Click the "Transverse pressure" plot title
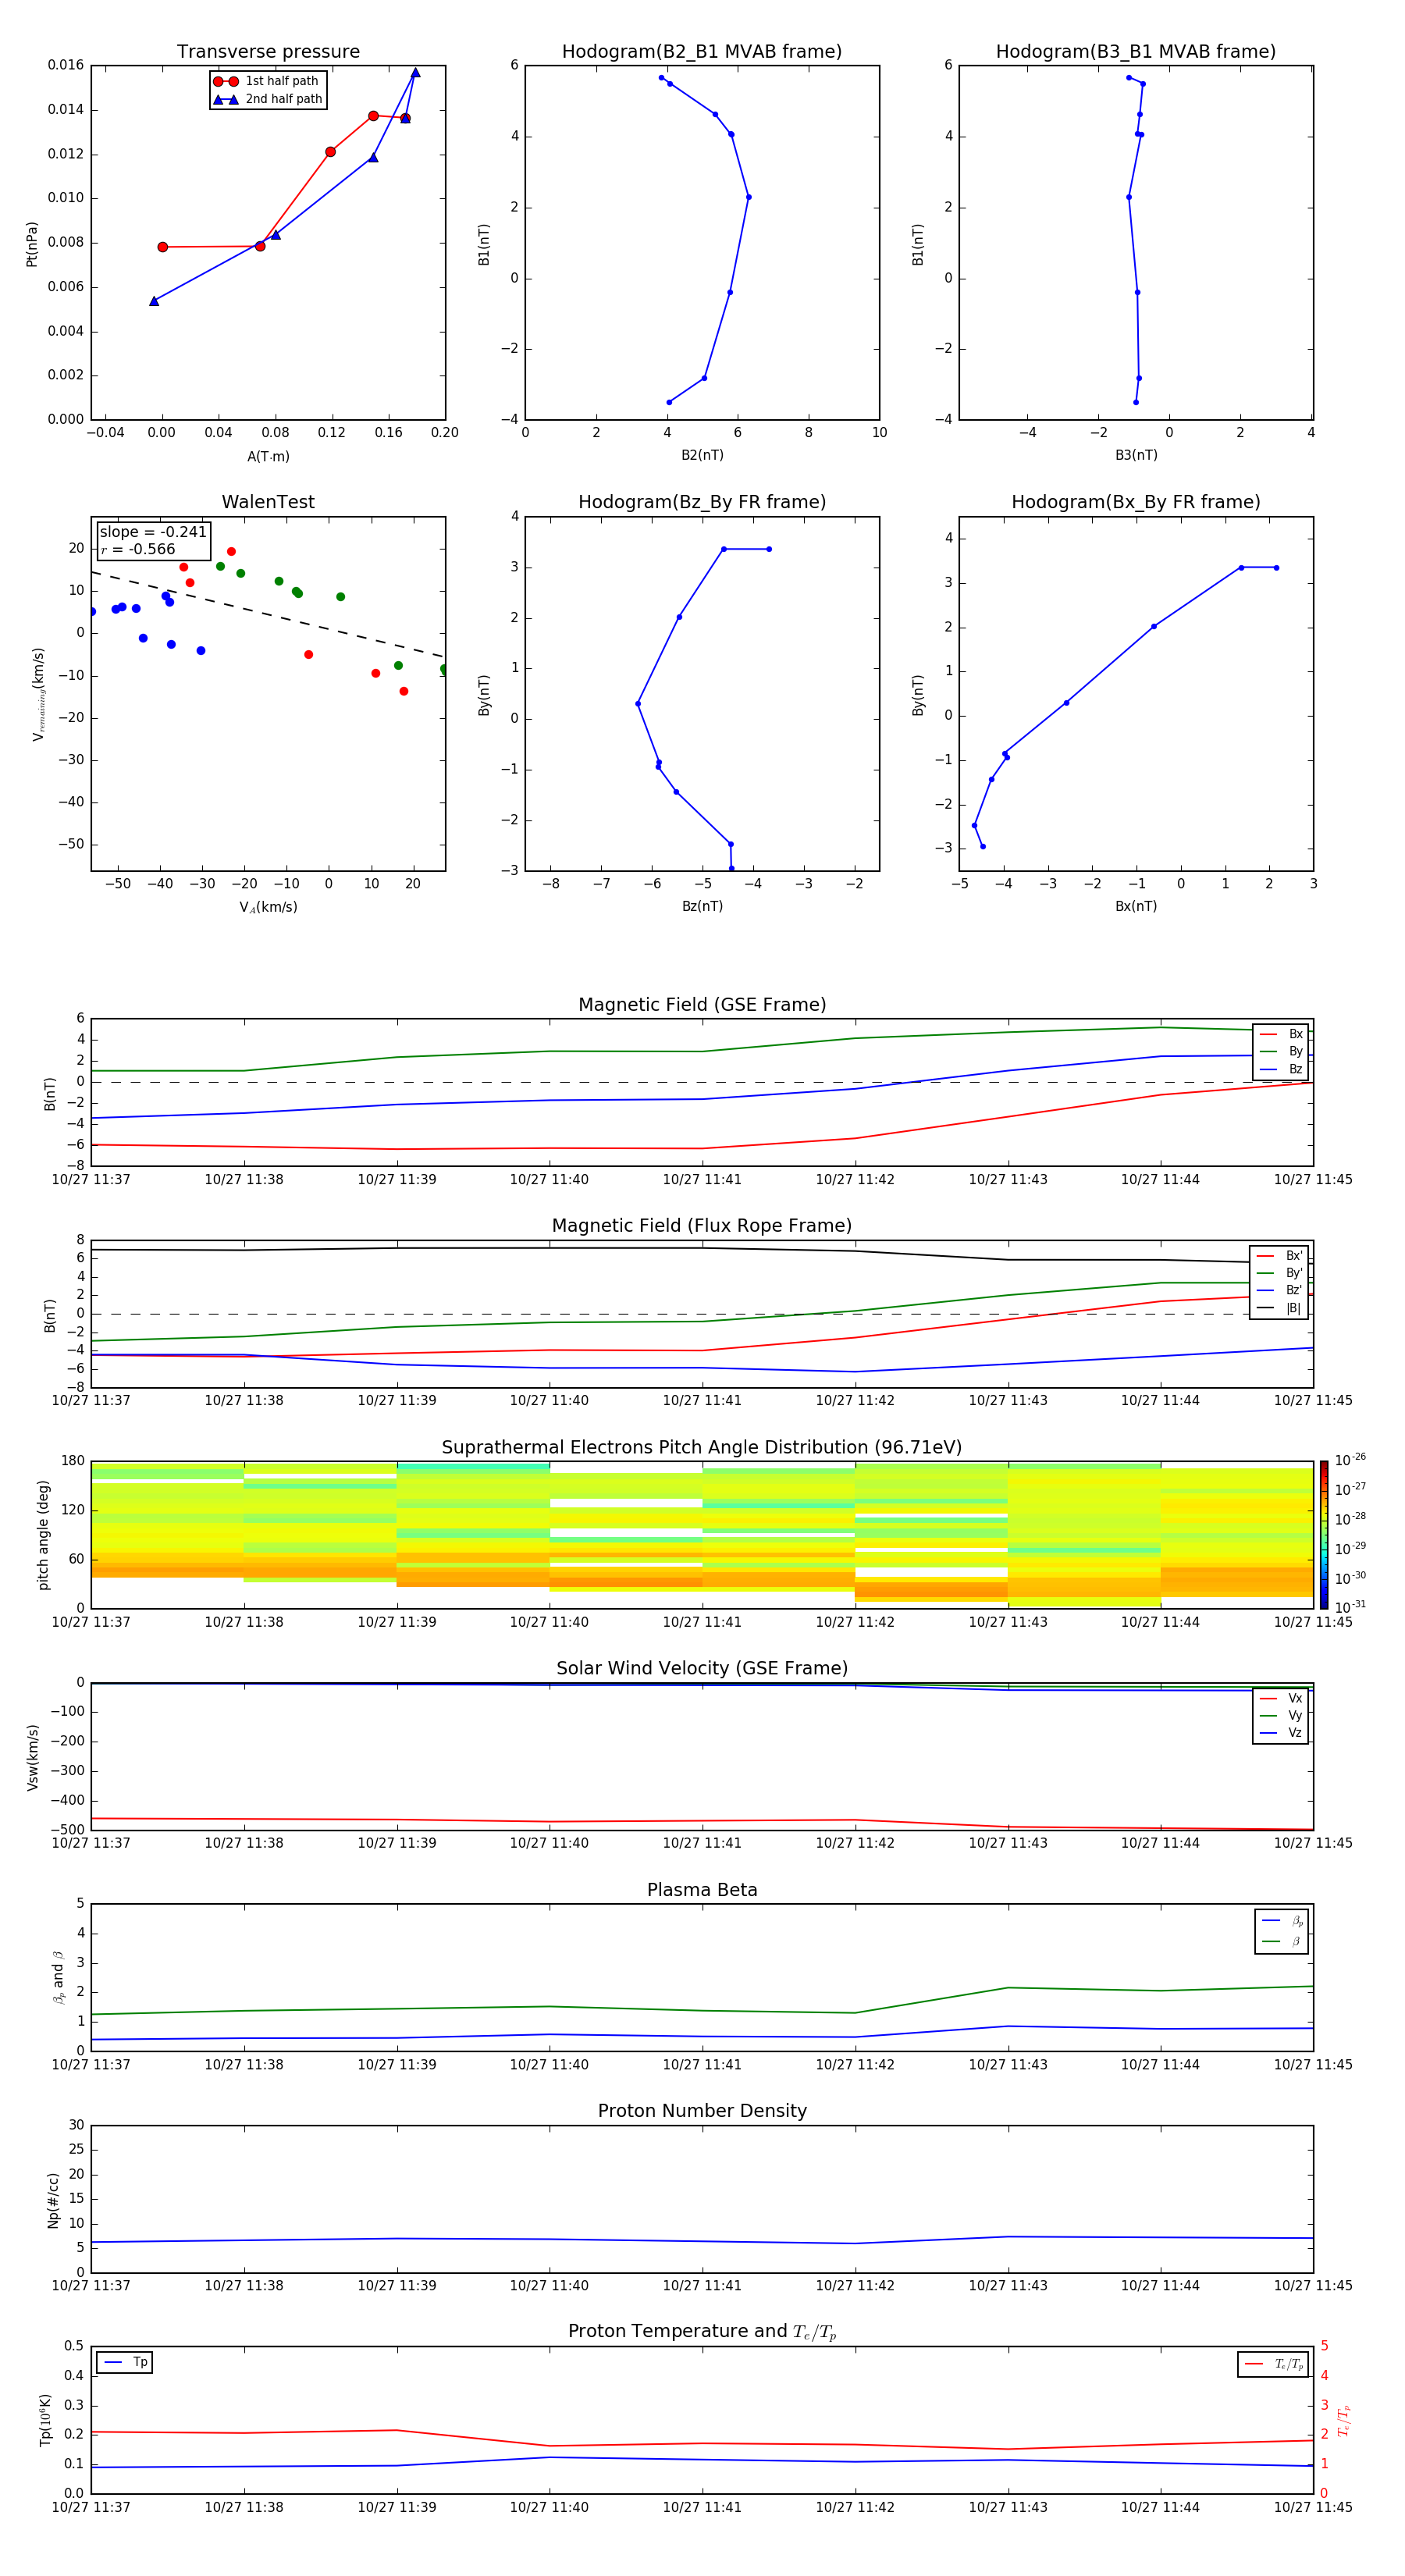1405x2576 pixels. (x=268, y=52)
